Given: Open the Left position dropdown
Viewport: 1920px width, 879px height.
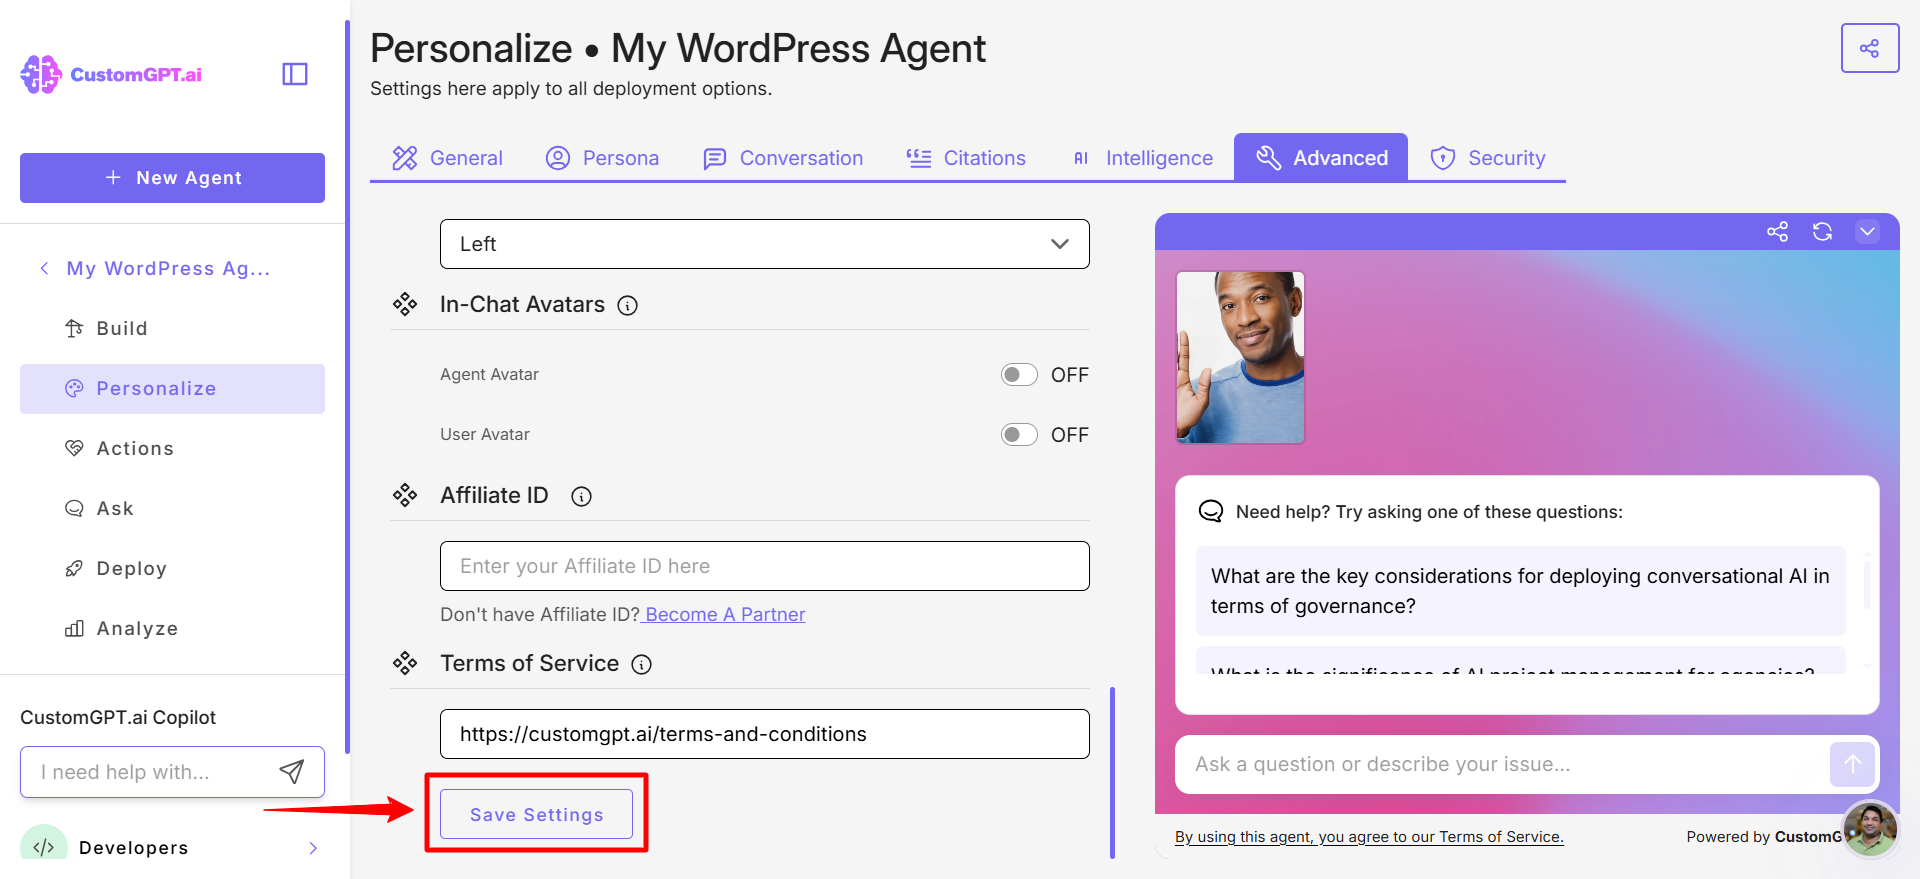Looking at the screenshot, I should [x=765, y=244].
